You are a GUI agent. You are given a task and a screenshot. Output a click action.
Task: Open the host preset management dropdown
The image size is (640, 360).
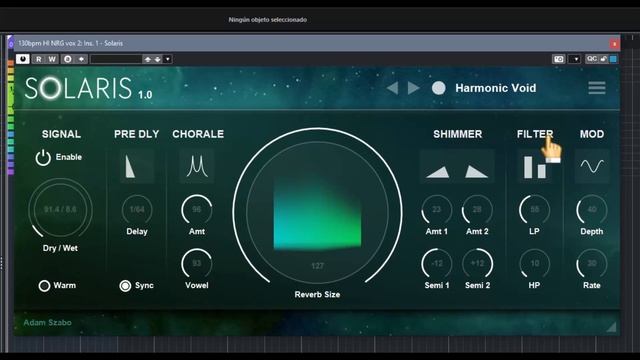click(x=167, y=60)
